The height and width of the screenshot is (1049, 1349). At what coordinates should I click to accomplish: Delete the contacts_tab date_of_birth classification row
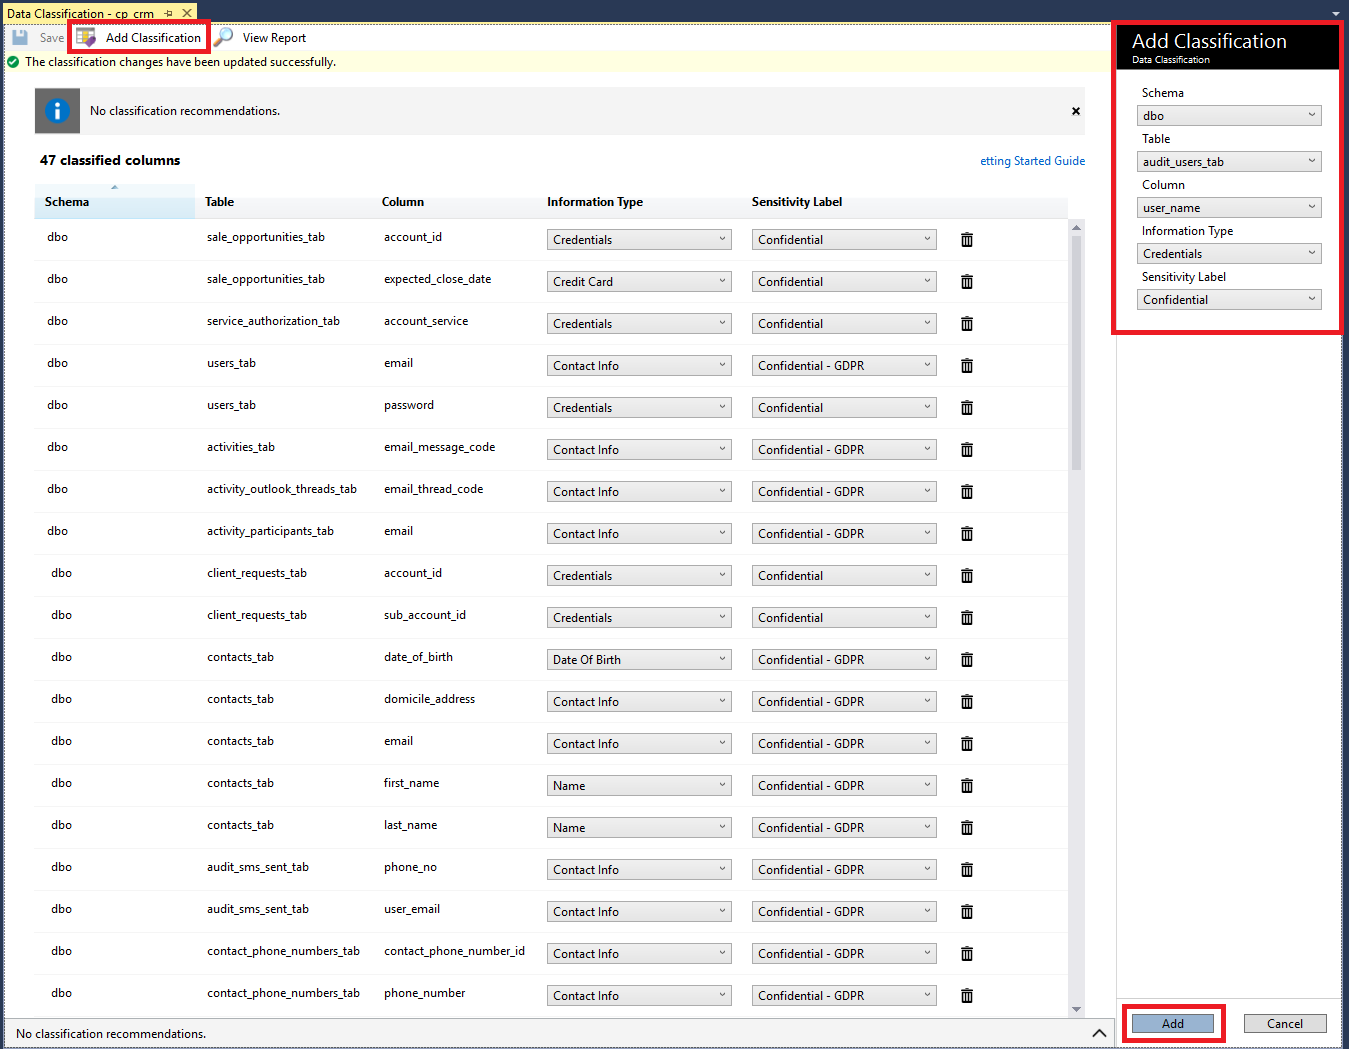point(966,660)
